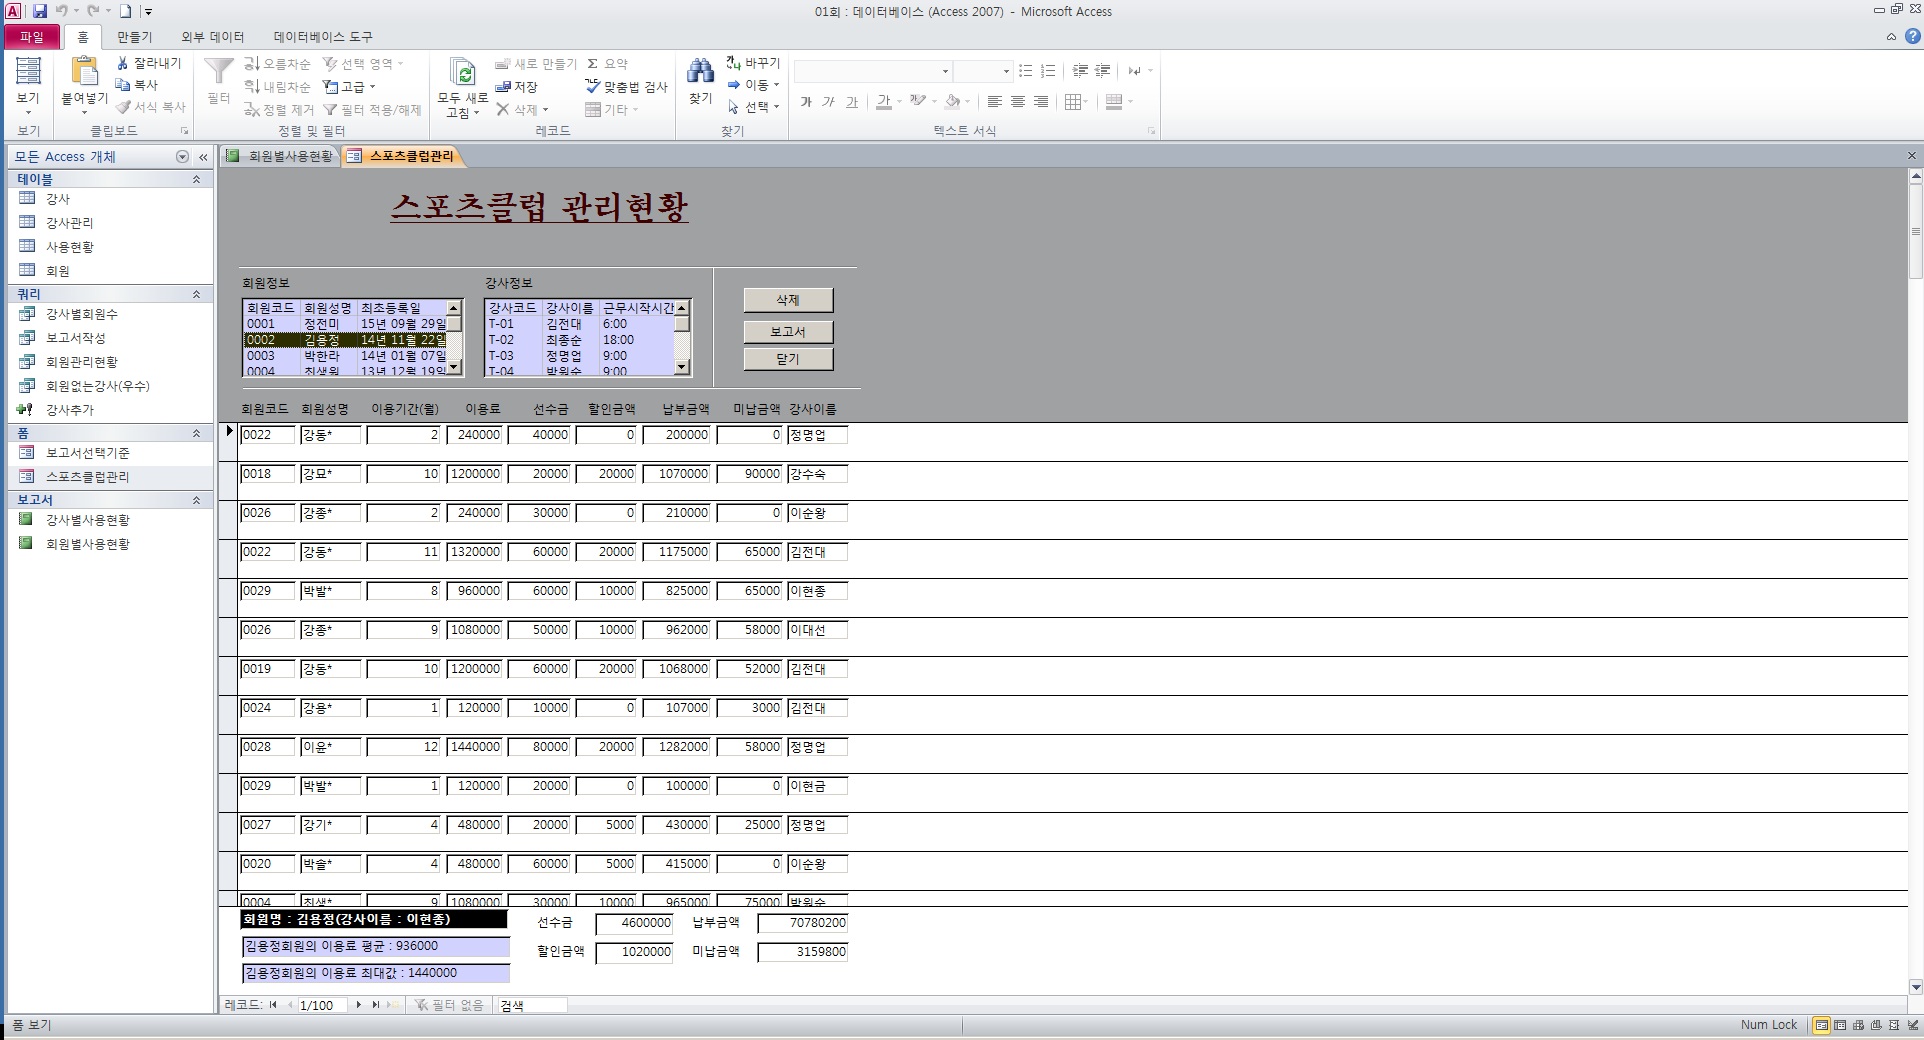Viewport: 1924px width, 1040px height.
Task: Click the 검색 search box in record bar
Action: [531, 1005]
